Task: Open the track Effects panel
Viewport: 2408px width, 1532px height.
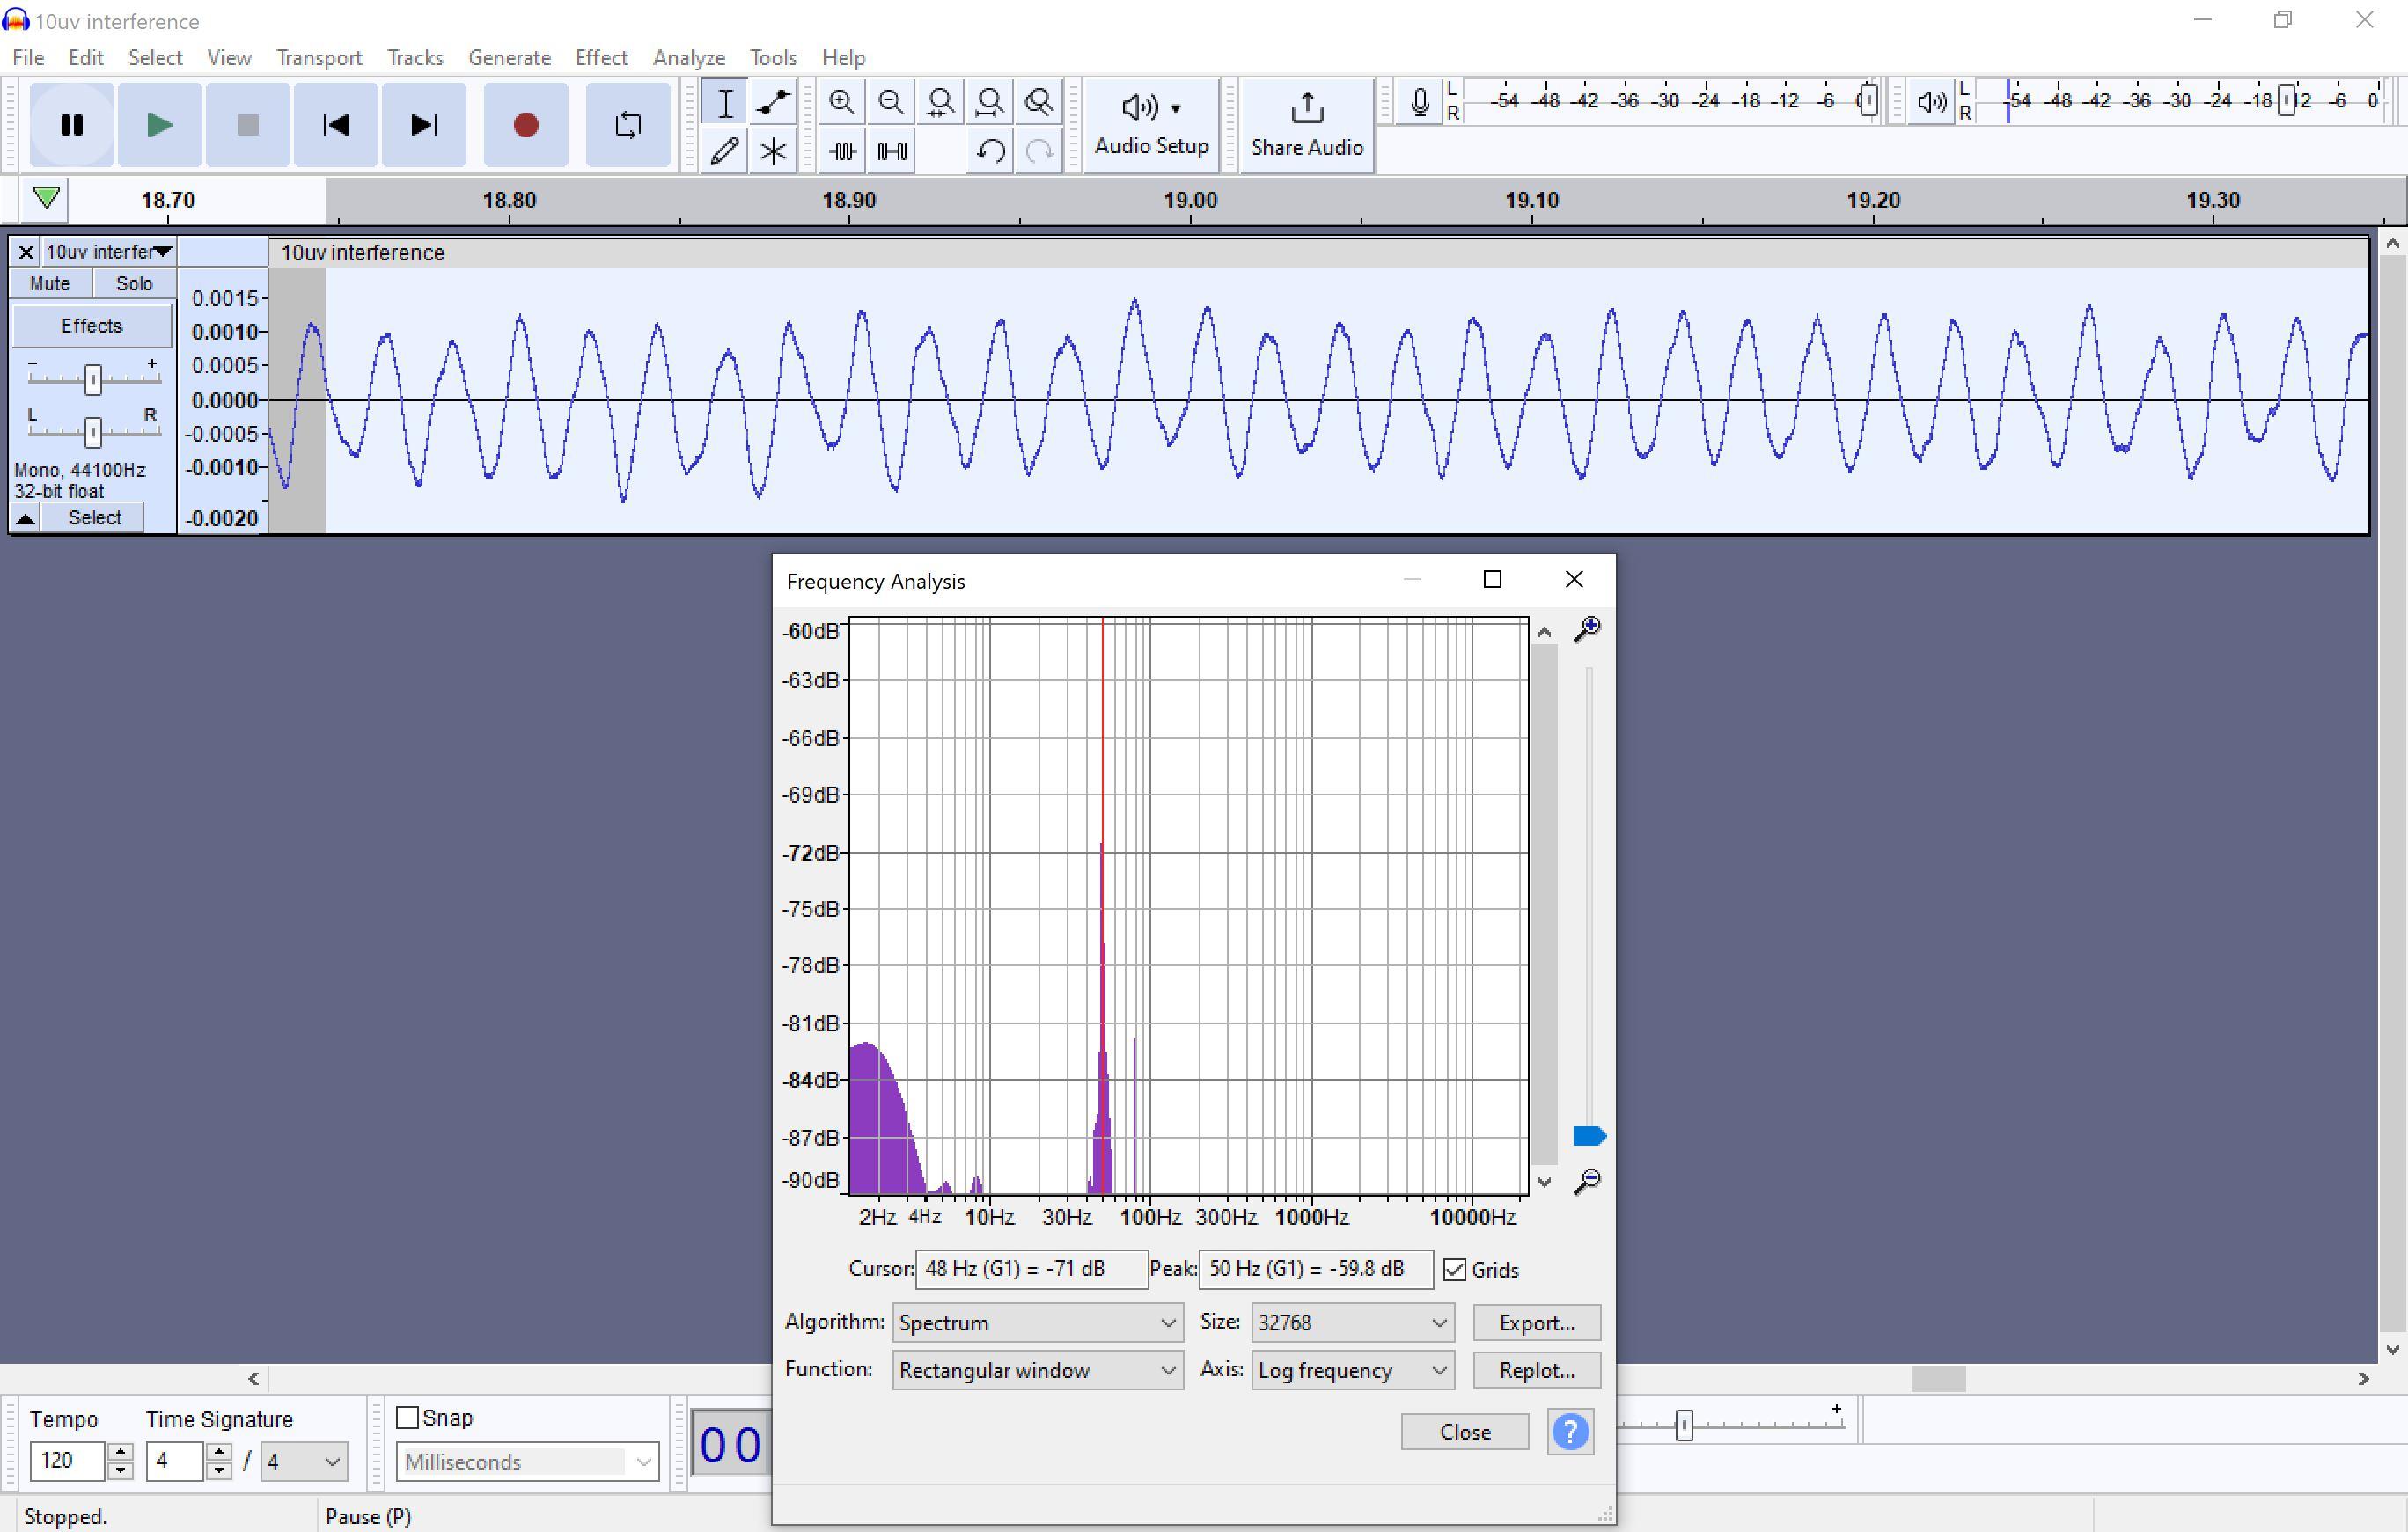Action: tap(91, 326)
